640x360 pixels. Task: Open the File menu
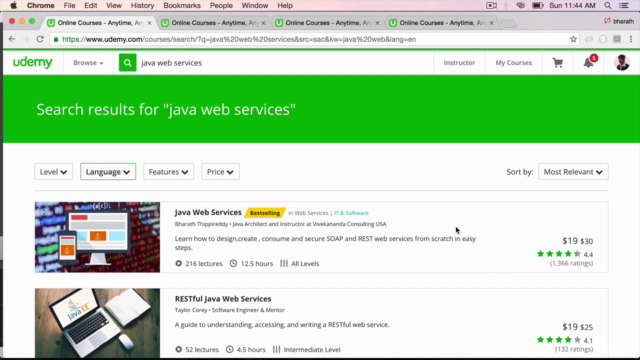[69, 6]
